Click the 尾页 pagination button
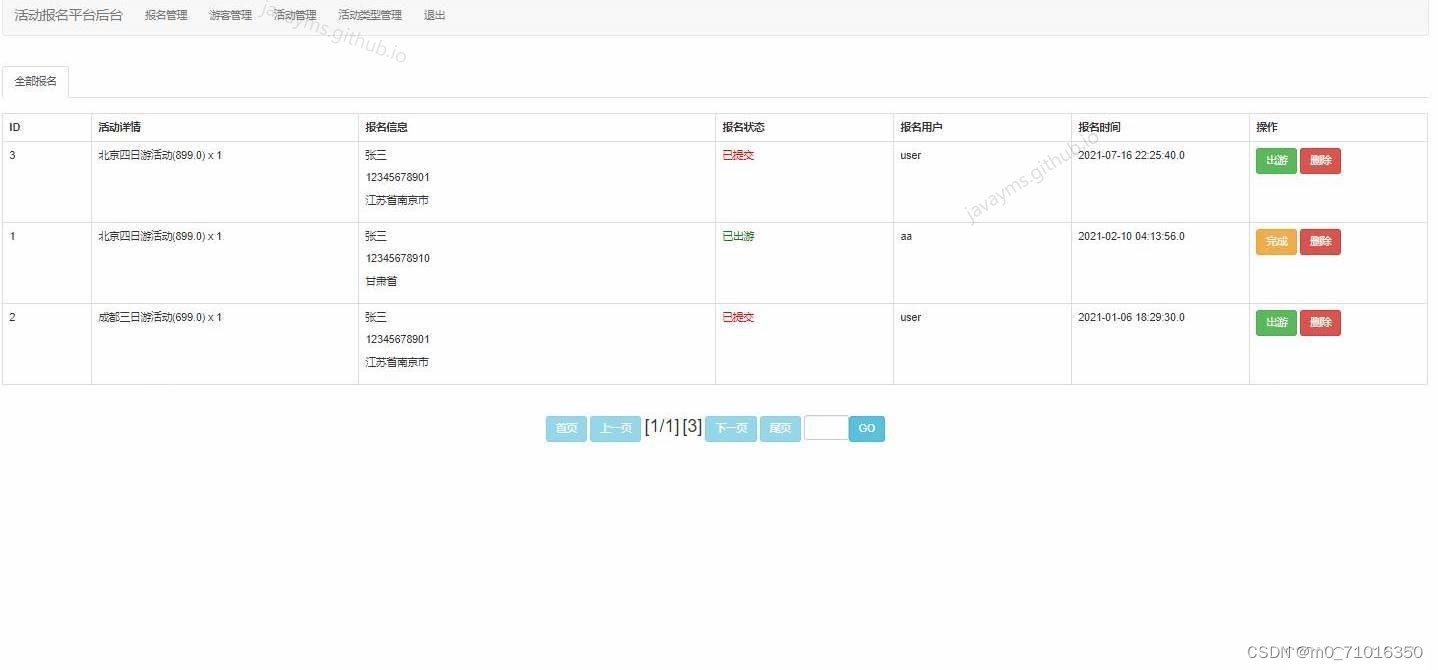This screenshot has height=670, width=1438. click(779, 428)
